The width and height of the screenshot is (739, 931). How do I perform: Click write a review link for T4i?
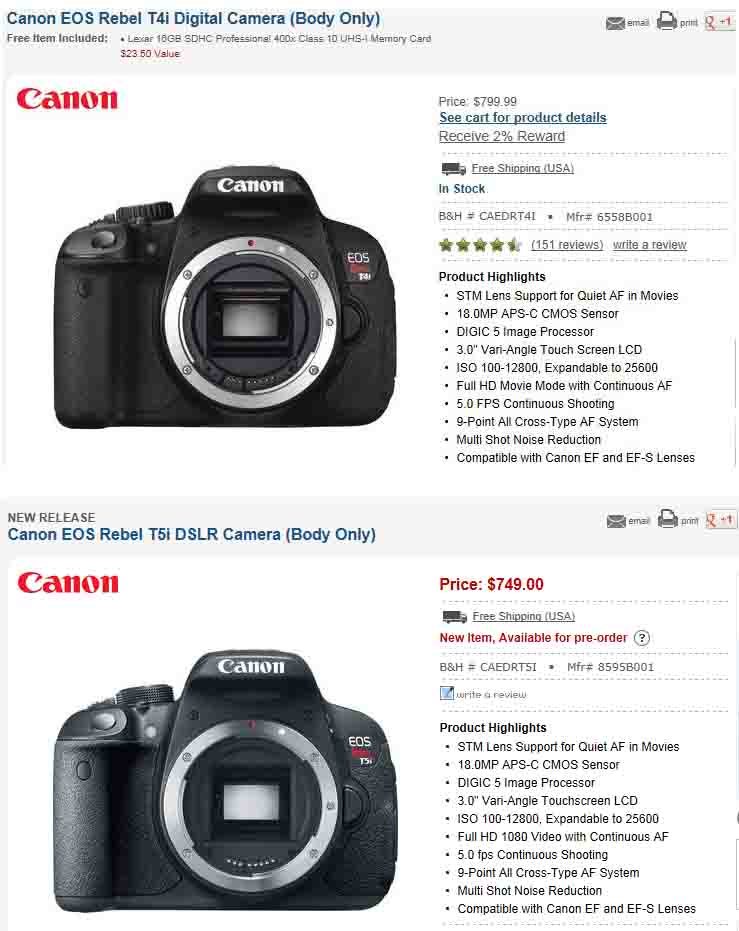click(x=649, y=245)
